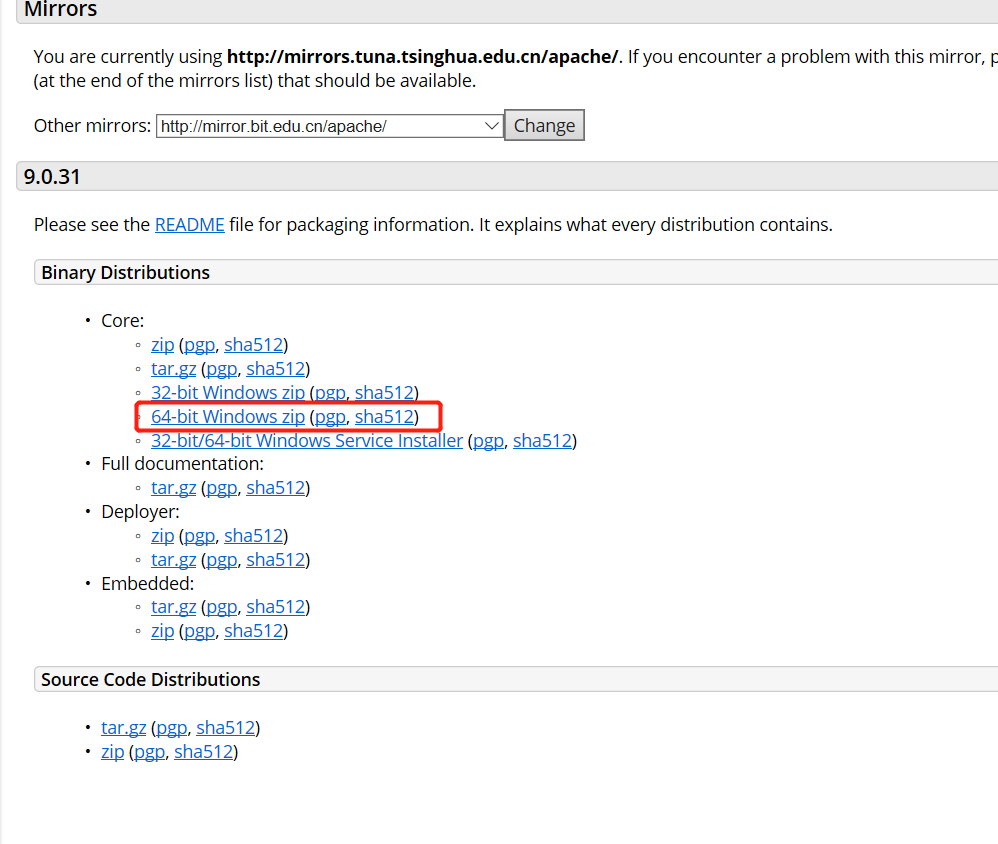Download Full documentation tar.gz
The height and width of the screenshot is (844, 998).
(173, 488)
